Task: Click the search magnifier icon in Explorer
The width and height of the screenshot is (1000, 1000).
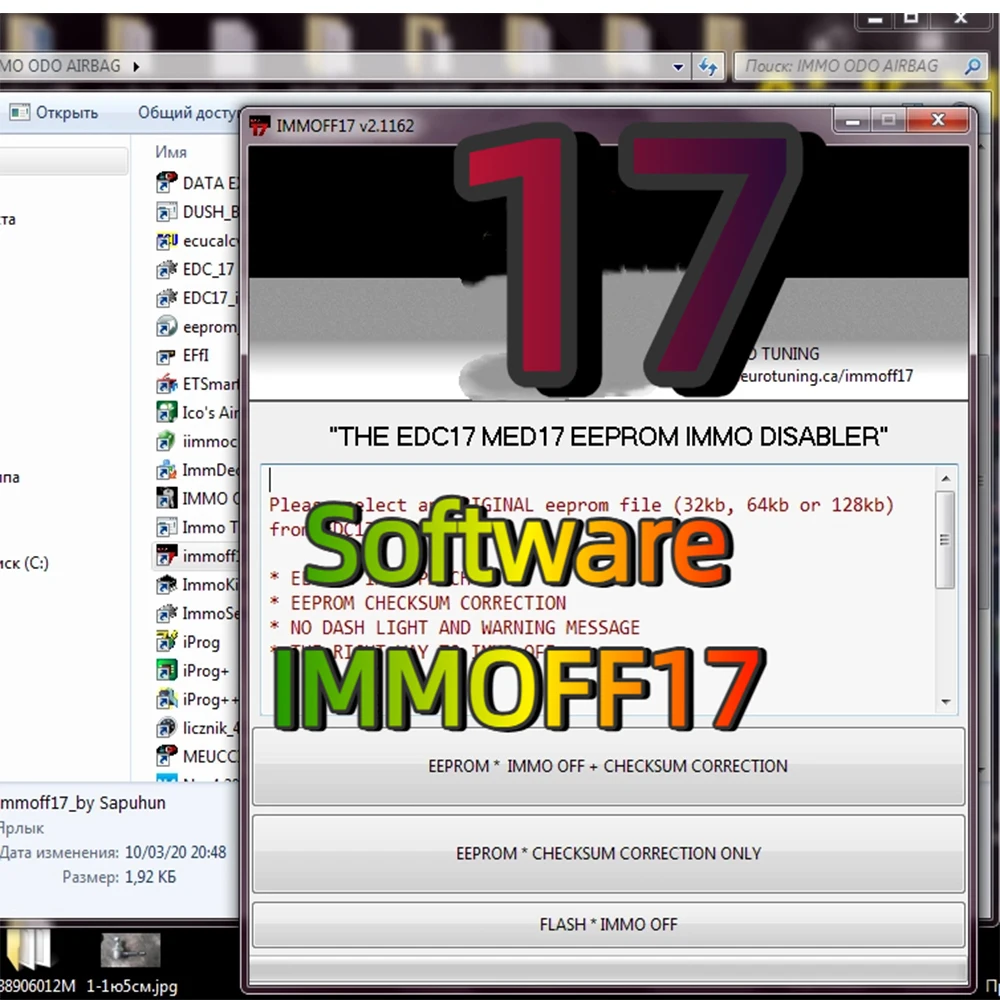Action: 973,66
